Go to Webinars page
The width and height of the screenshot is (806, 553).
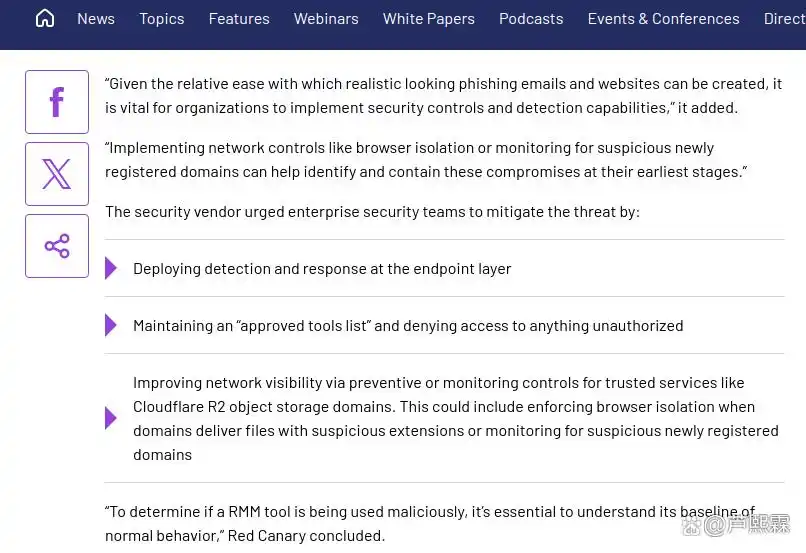coord(326,19)
